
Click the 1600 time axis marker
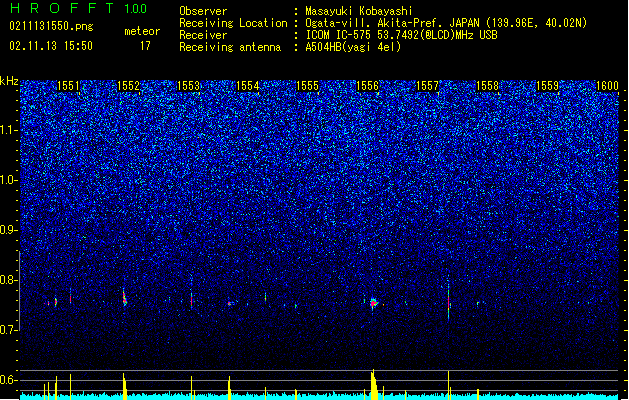[x=607, y=86]
